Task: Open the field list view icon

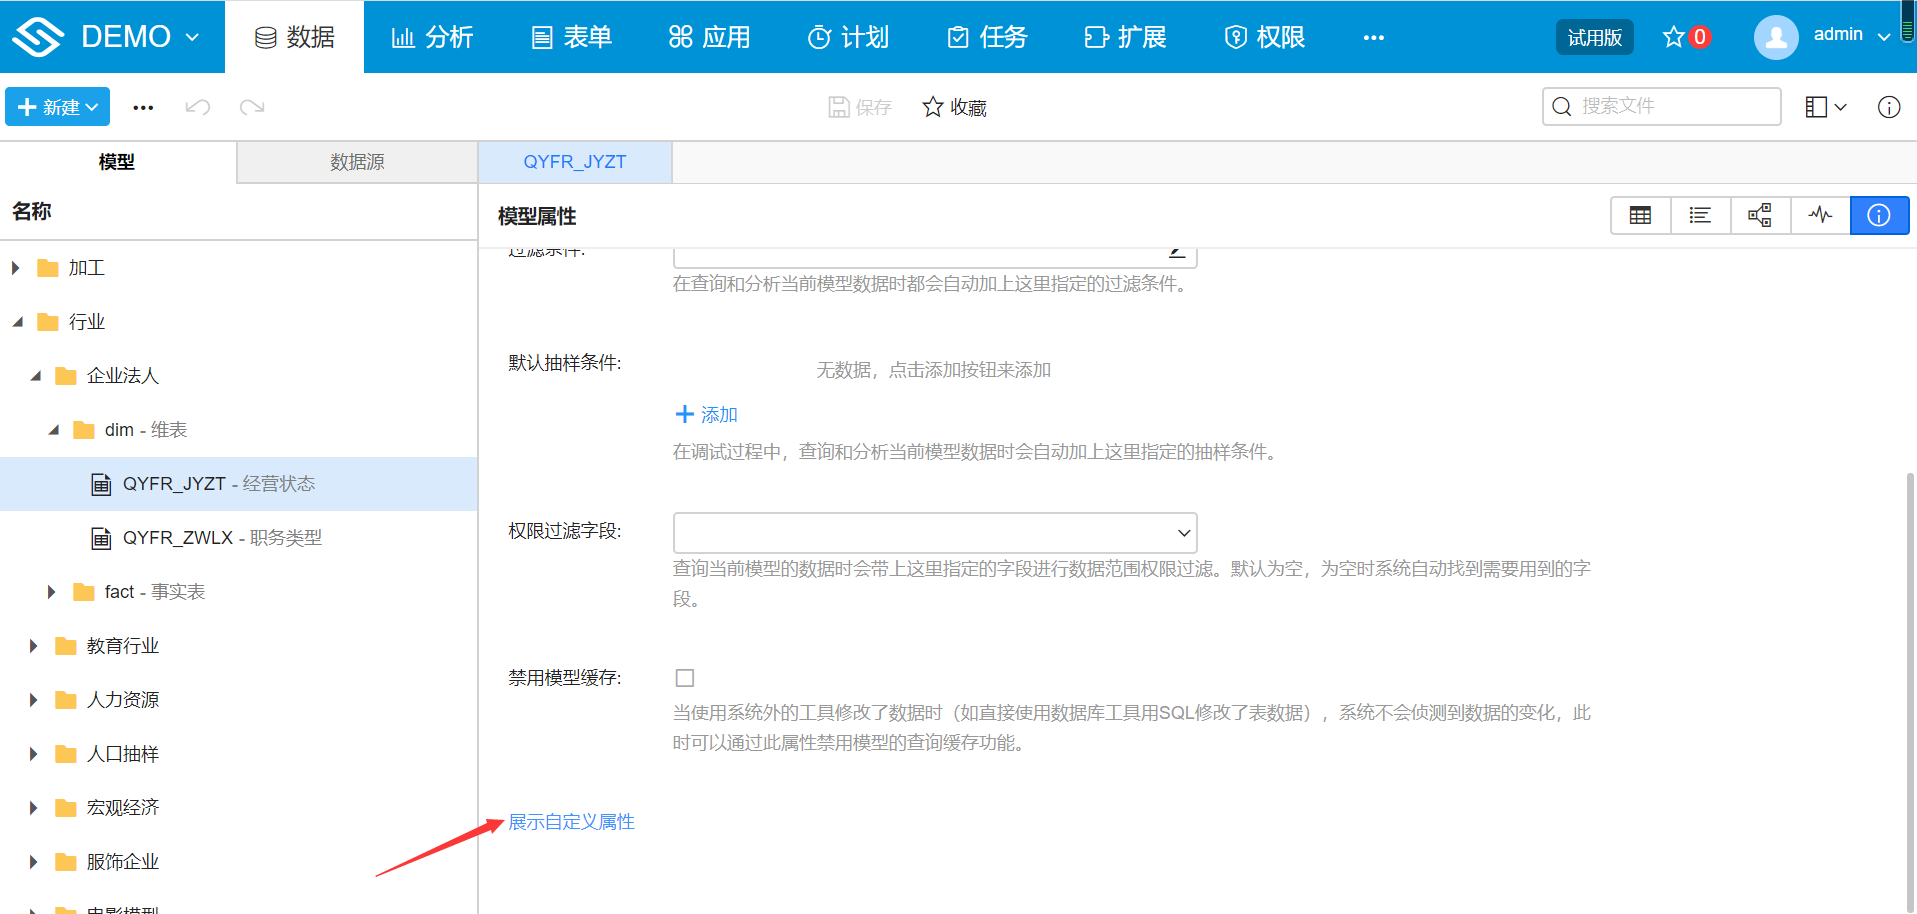Action: coord(1700,215)
